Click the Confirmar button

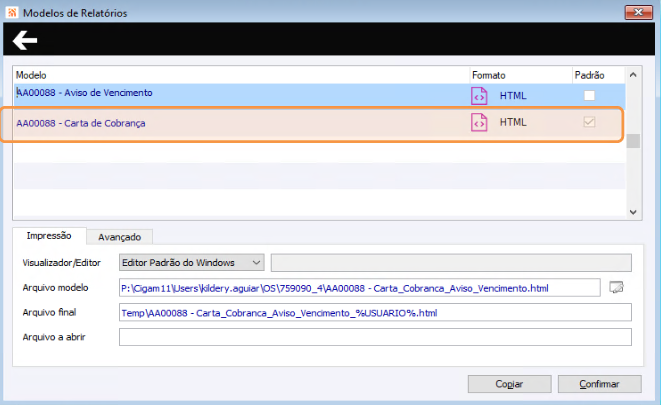click(599, 384)
